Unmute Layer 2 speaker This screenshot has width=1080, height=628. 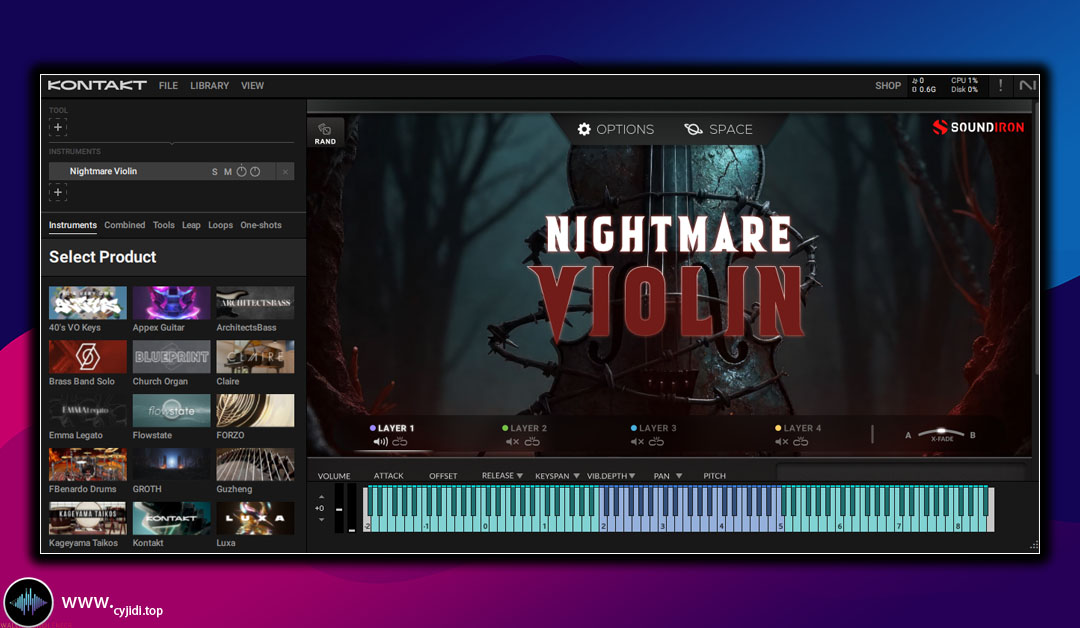tap(512, 441)
